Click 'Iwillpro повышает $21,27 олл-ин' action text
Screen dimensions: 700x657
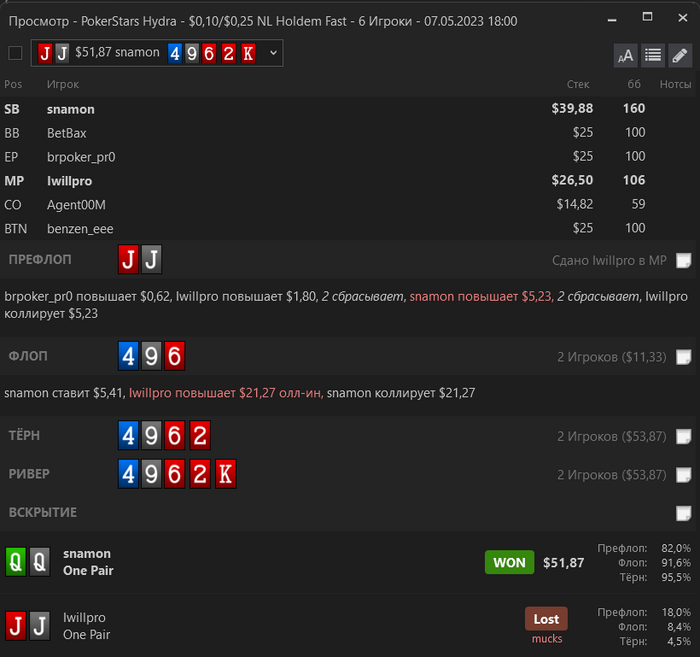point(226,393)
